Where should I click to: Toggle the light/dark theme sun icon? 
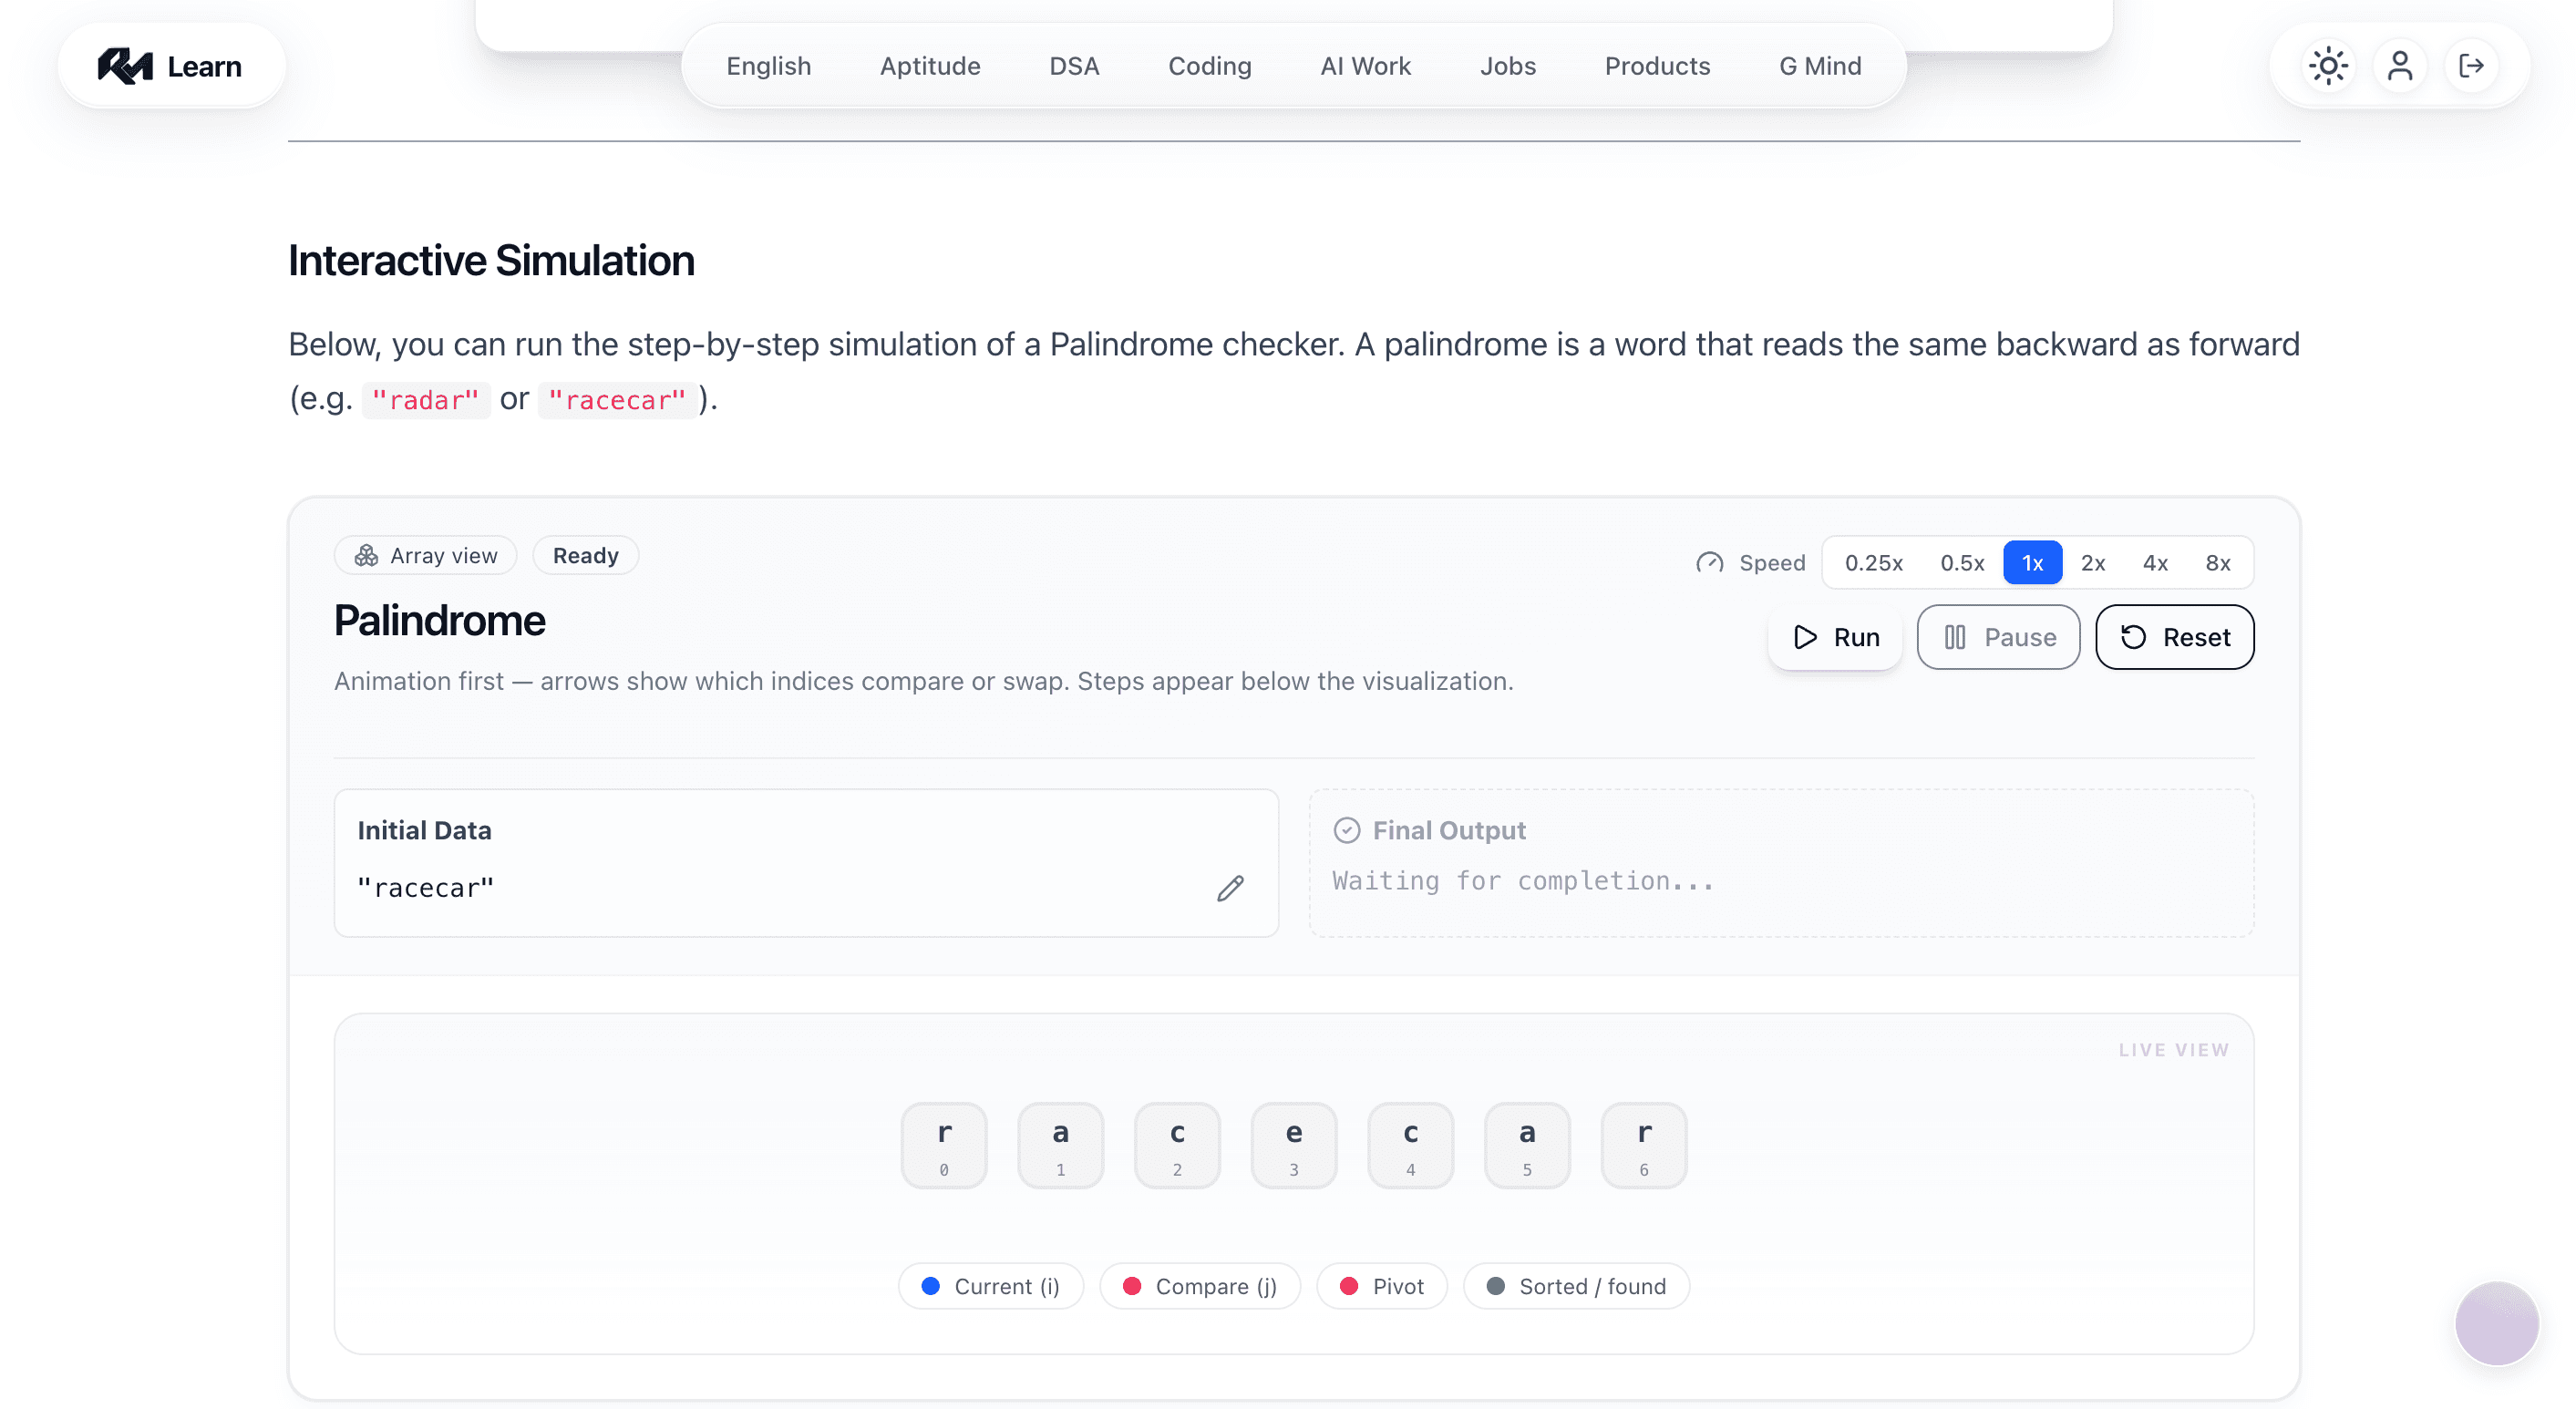point(2328,66)
